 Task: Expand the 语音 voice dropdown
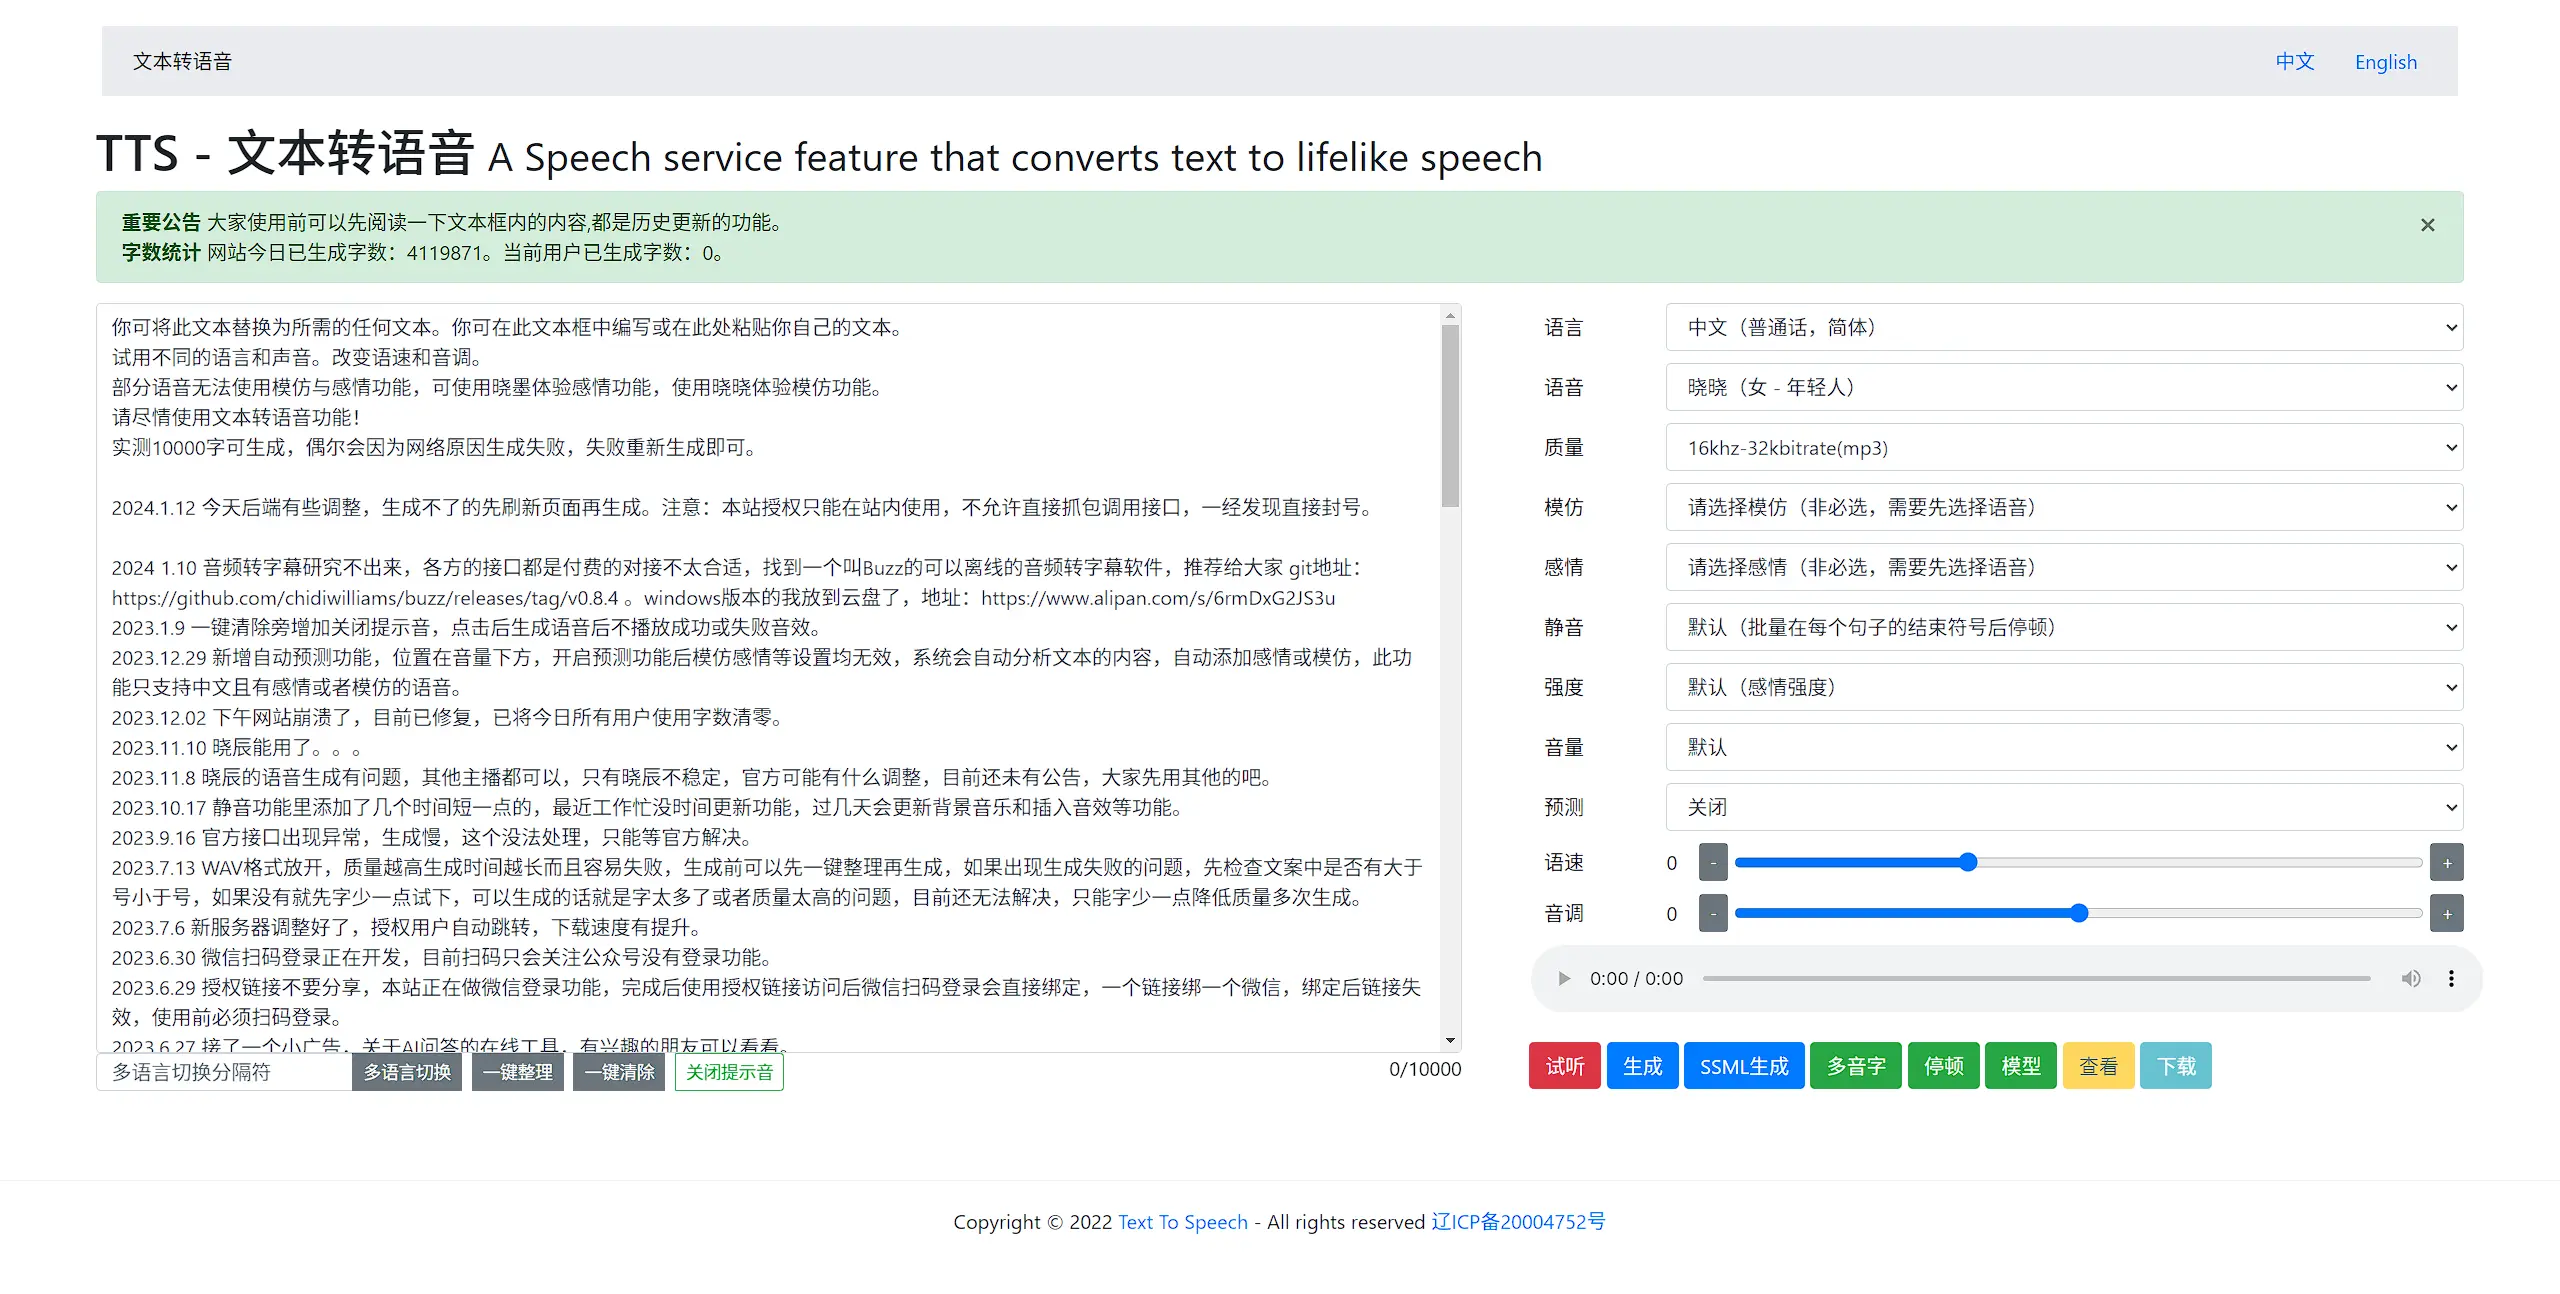[x=2064, y=387]
